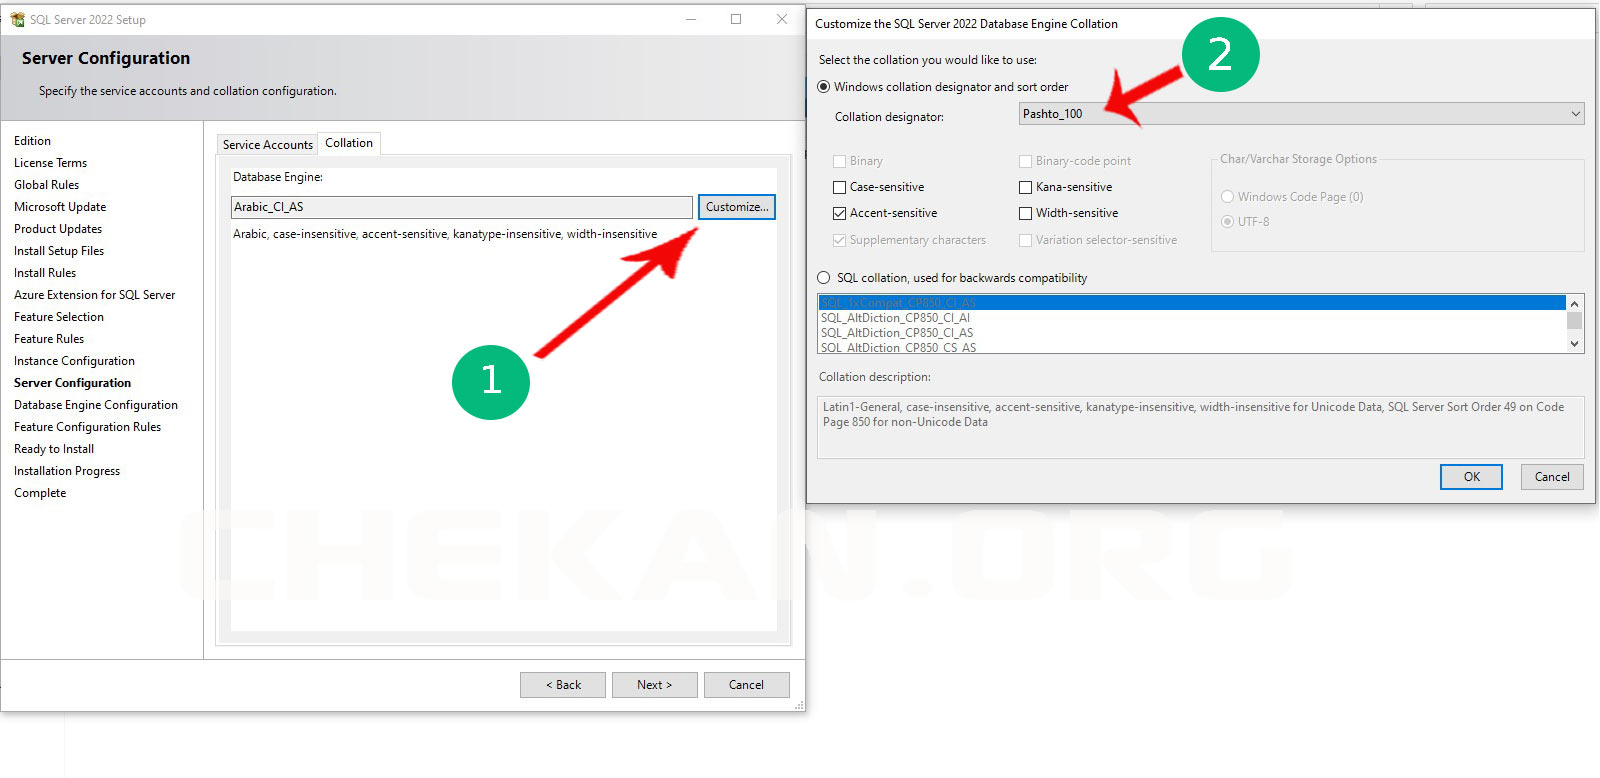This screenshot has height=778, width=1600.
Task: Switch to the Collation tab
Action: pos(349,143)
